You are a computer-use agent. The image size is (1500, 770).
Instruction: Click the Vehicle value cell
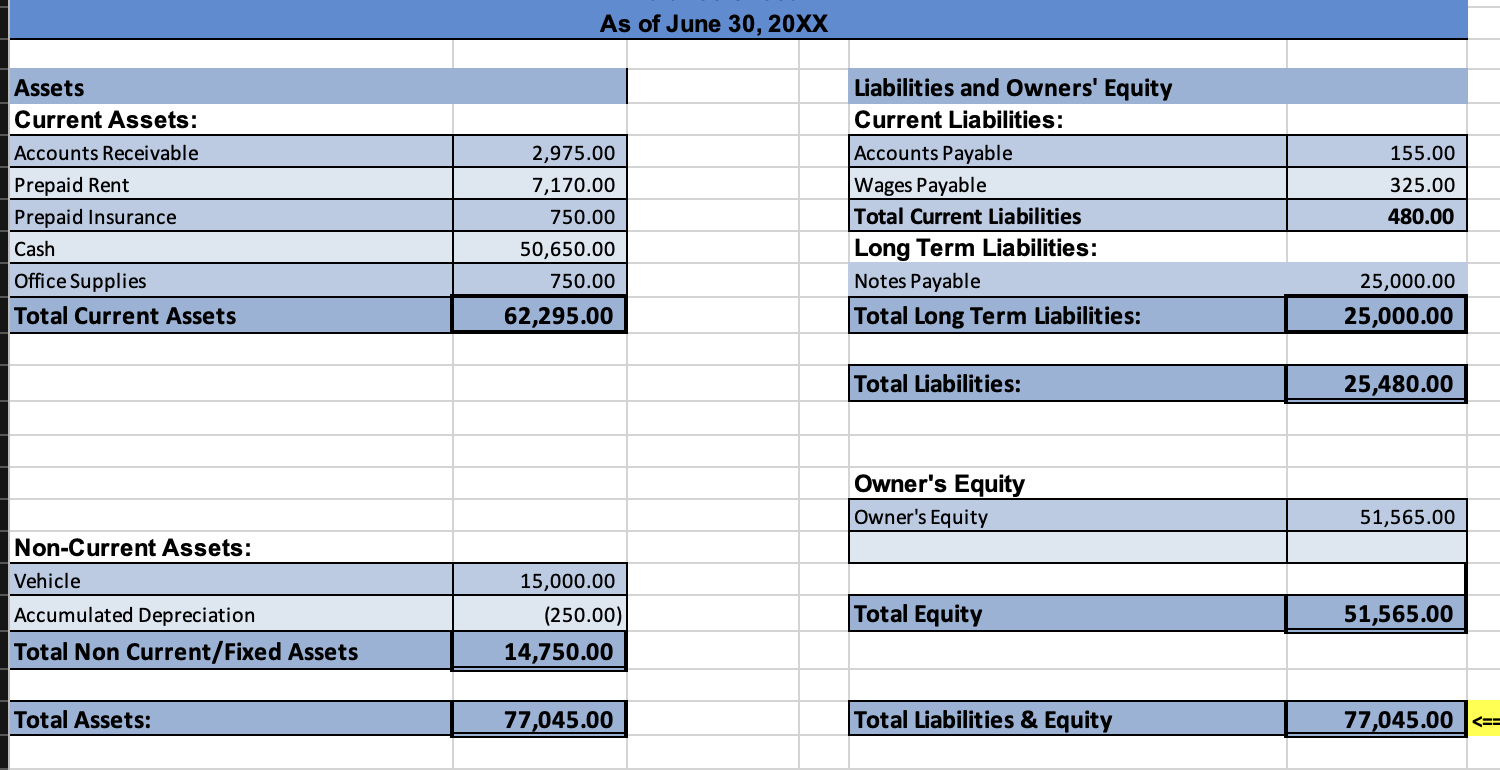(x=540, y=581)
